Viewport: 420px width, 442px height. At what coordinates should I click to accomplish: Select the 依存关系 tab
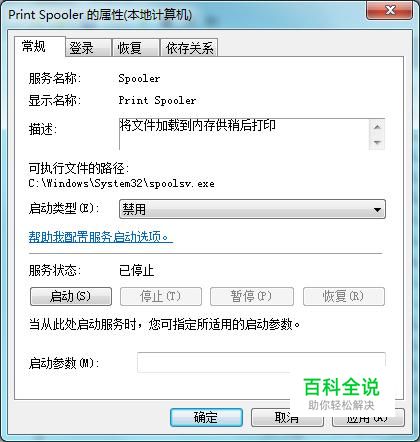pyautogui.click(x=189, y=48)
